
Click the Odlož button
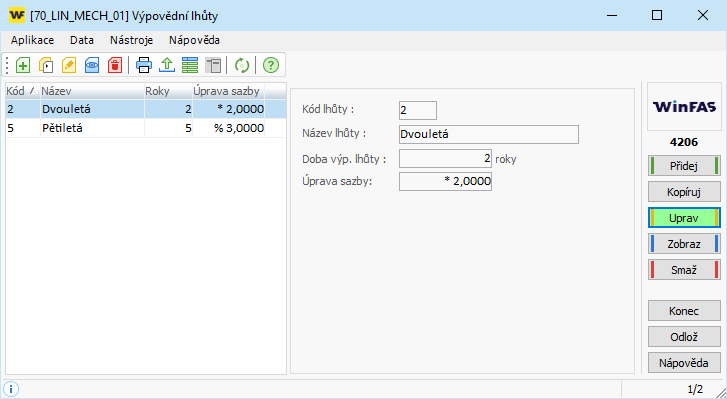tap(684, 337)
